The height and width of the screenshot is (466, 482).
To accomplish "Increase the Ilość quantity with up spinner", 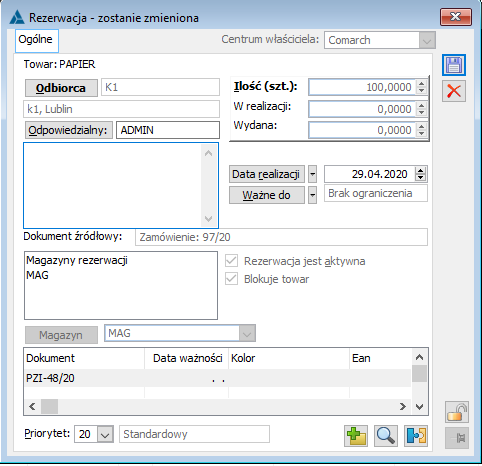I will click(421, 84).
